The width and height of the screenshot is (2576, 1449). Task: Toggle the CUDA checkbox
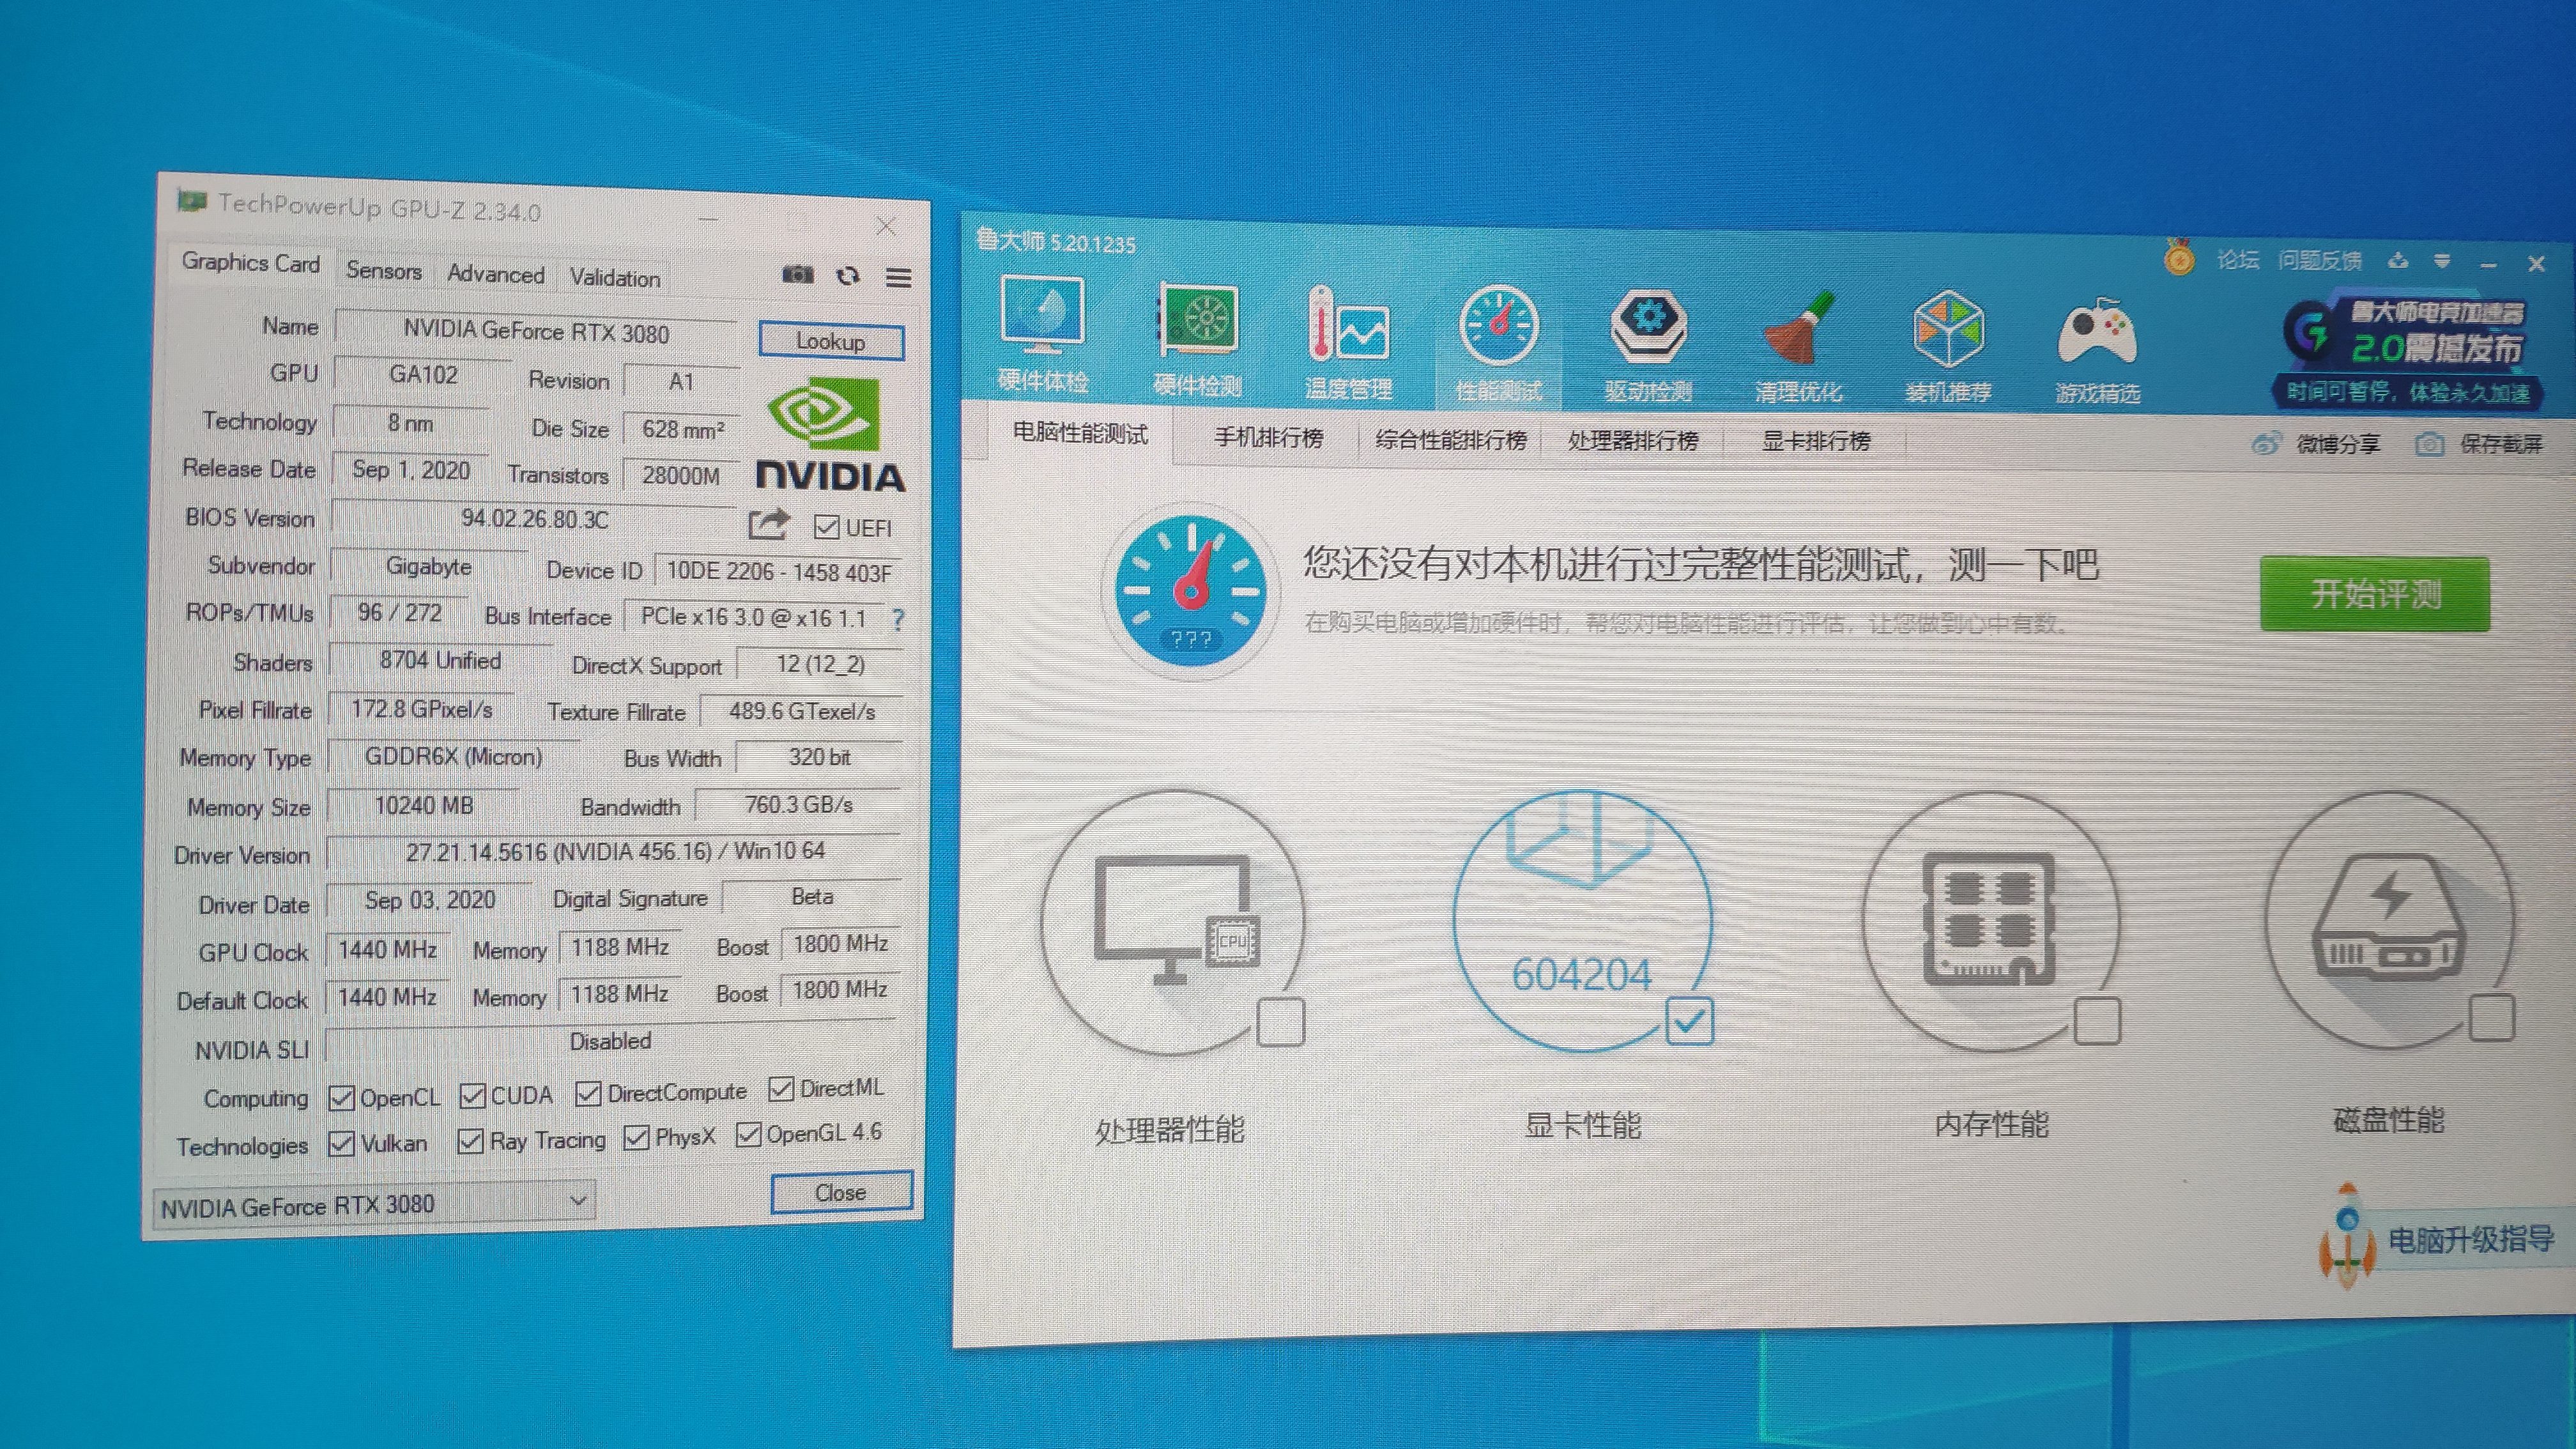472,1096
